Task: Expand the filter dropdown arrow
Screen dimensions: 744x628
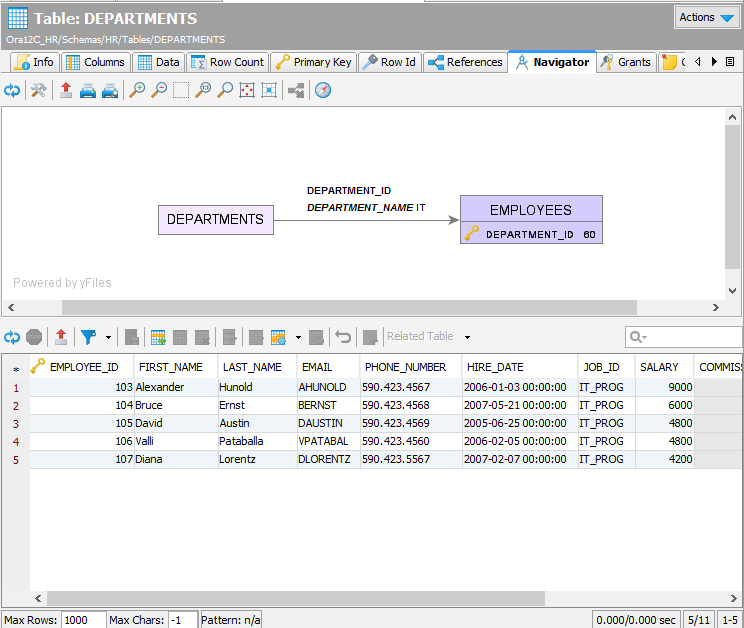Action: (x=107, y=337)
